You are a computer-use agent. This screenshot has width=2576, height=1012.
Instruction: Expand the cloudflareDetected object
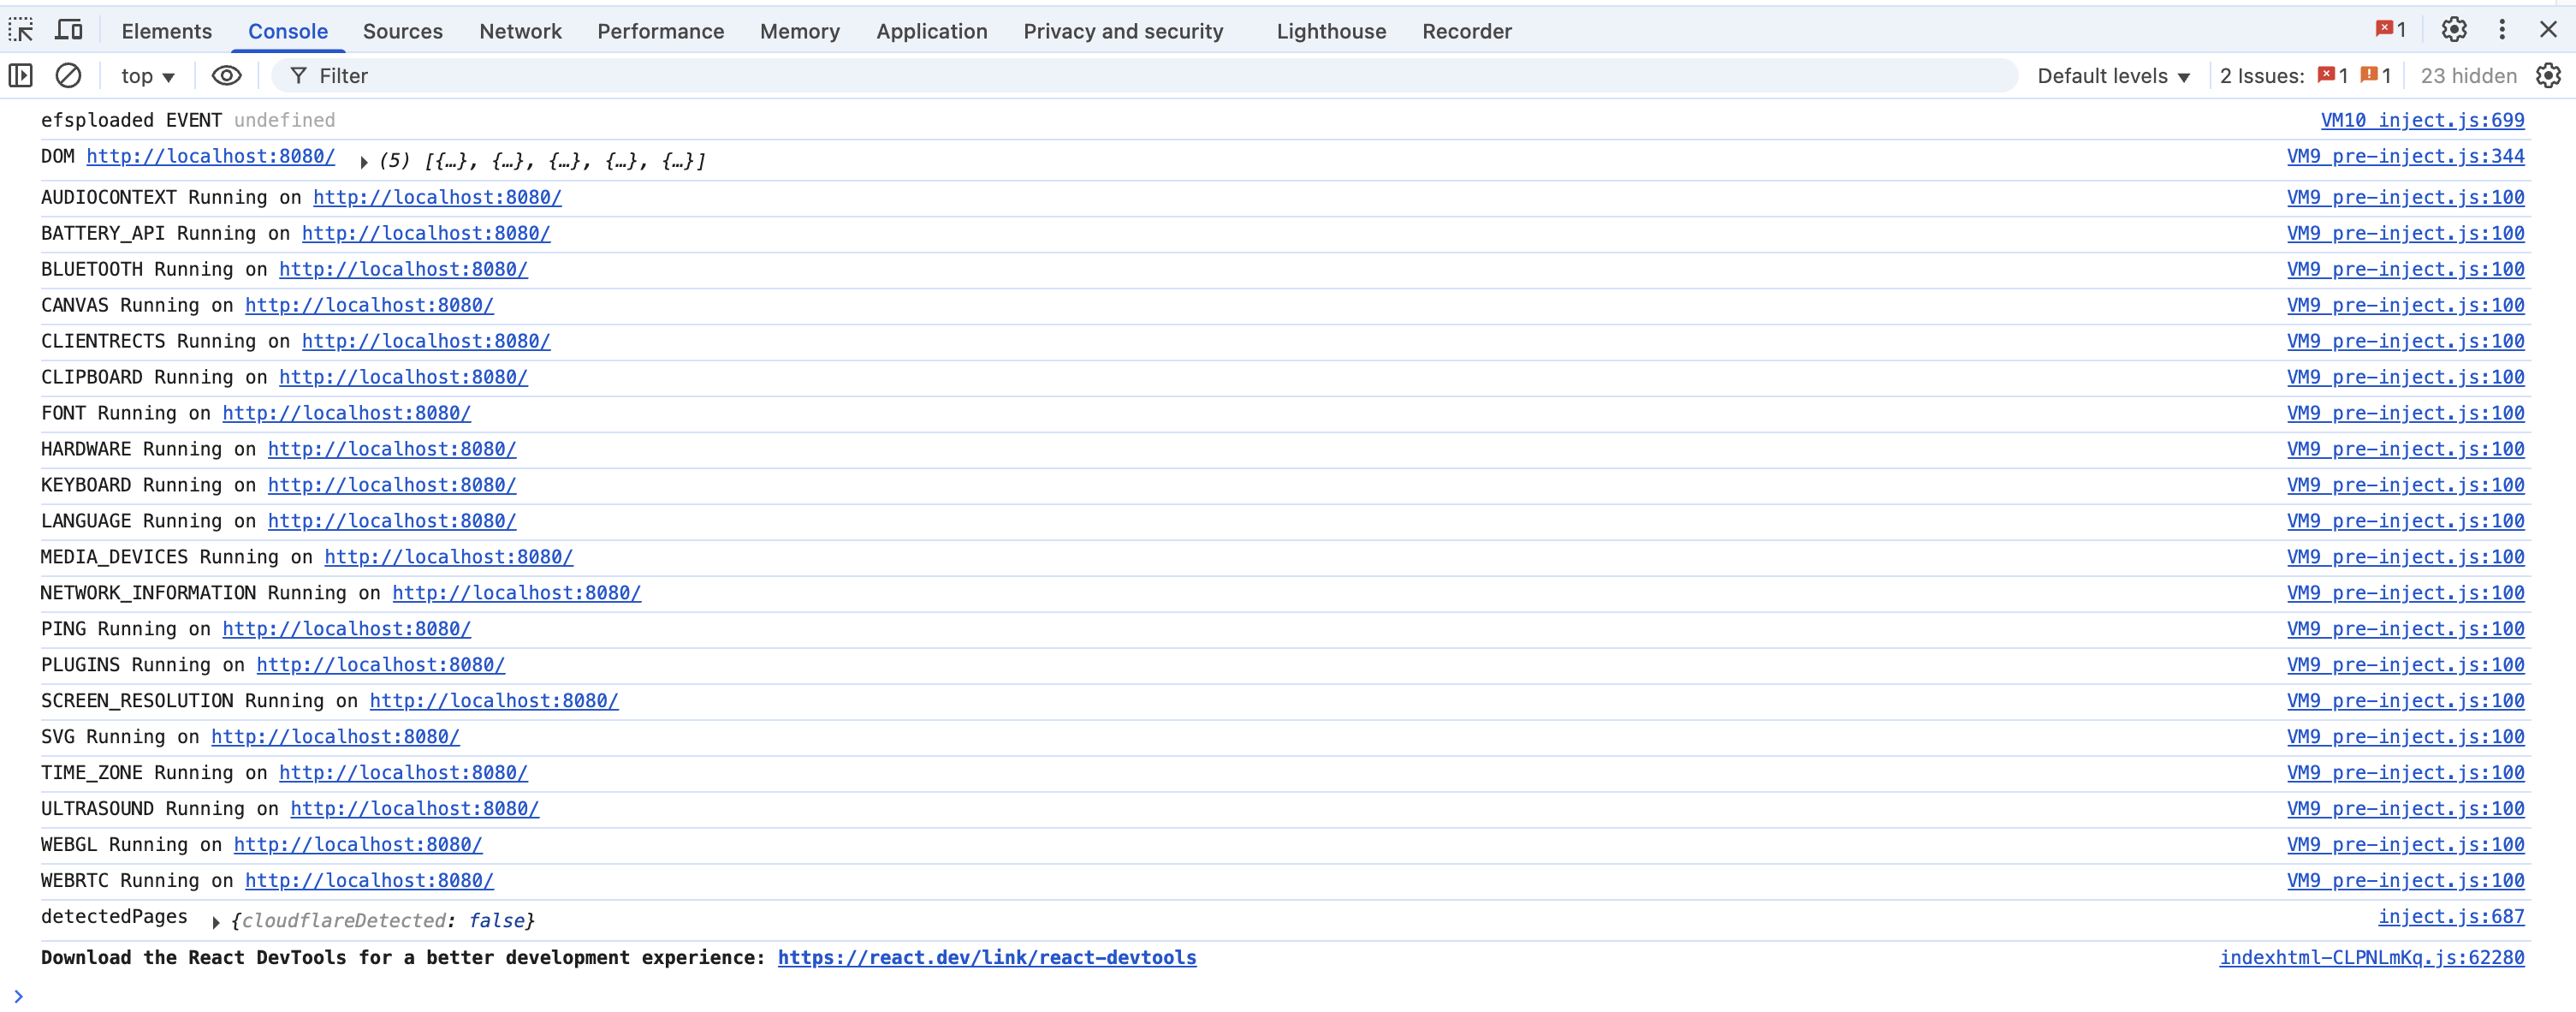click(216, 922)
